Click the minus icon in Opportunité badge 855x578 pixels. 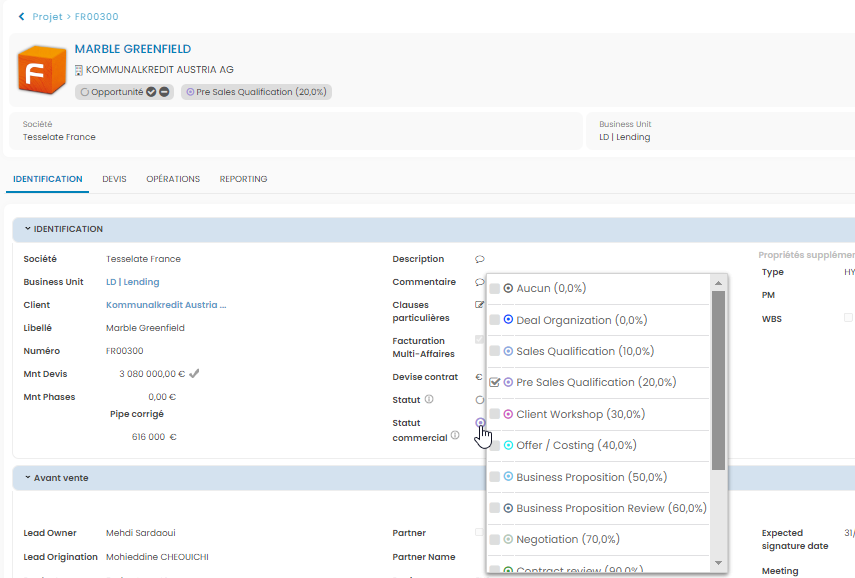164,92
